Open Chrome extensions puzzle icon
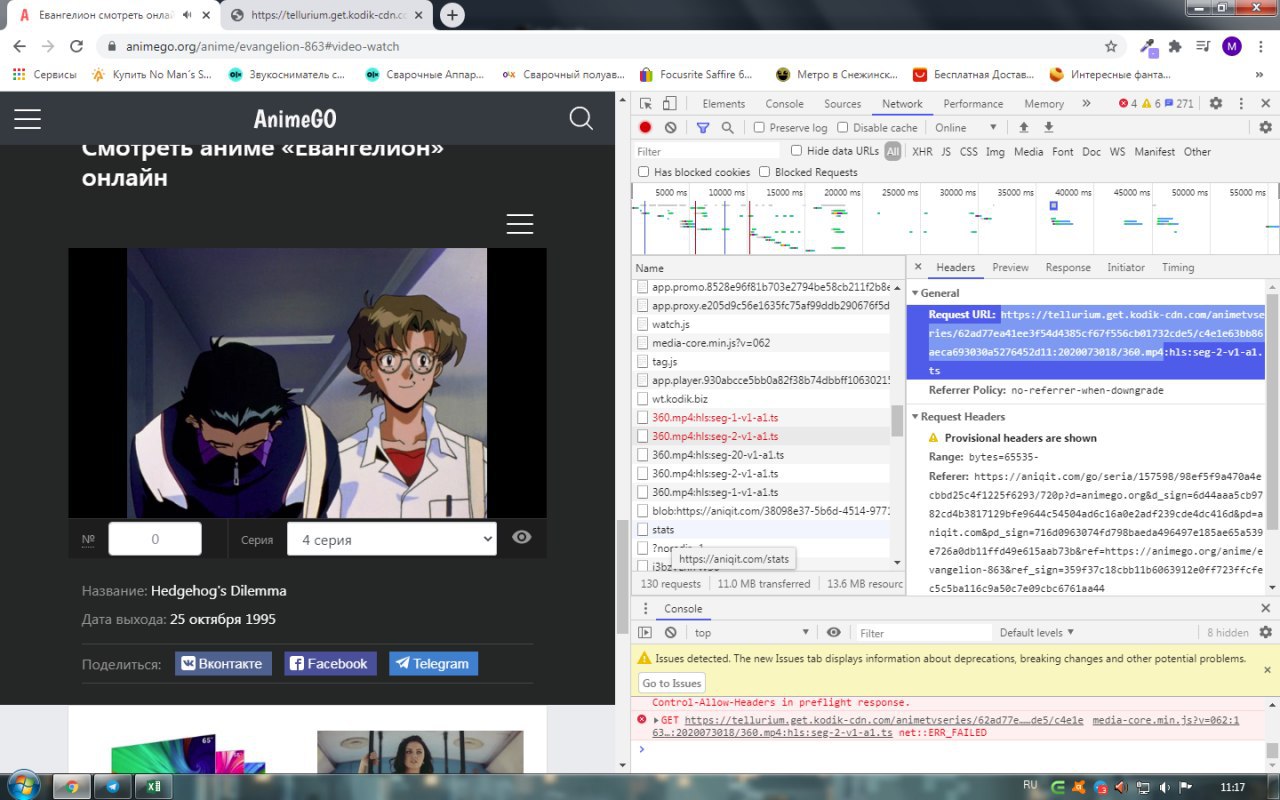The width and height of the screenshot is (1280, 800). (x=1175, y=46)
